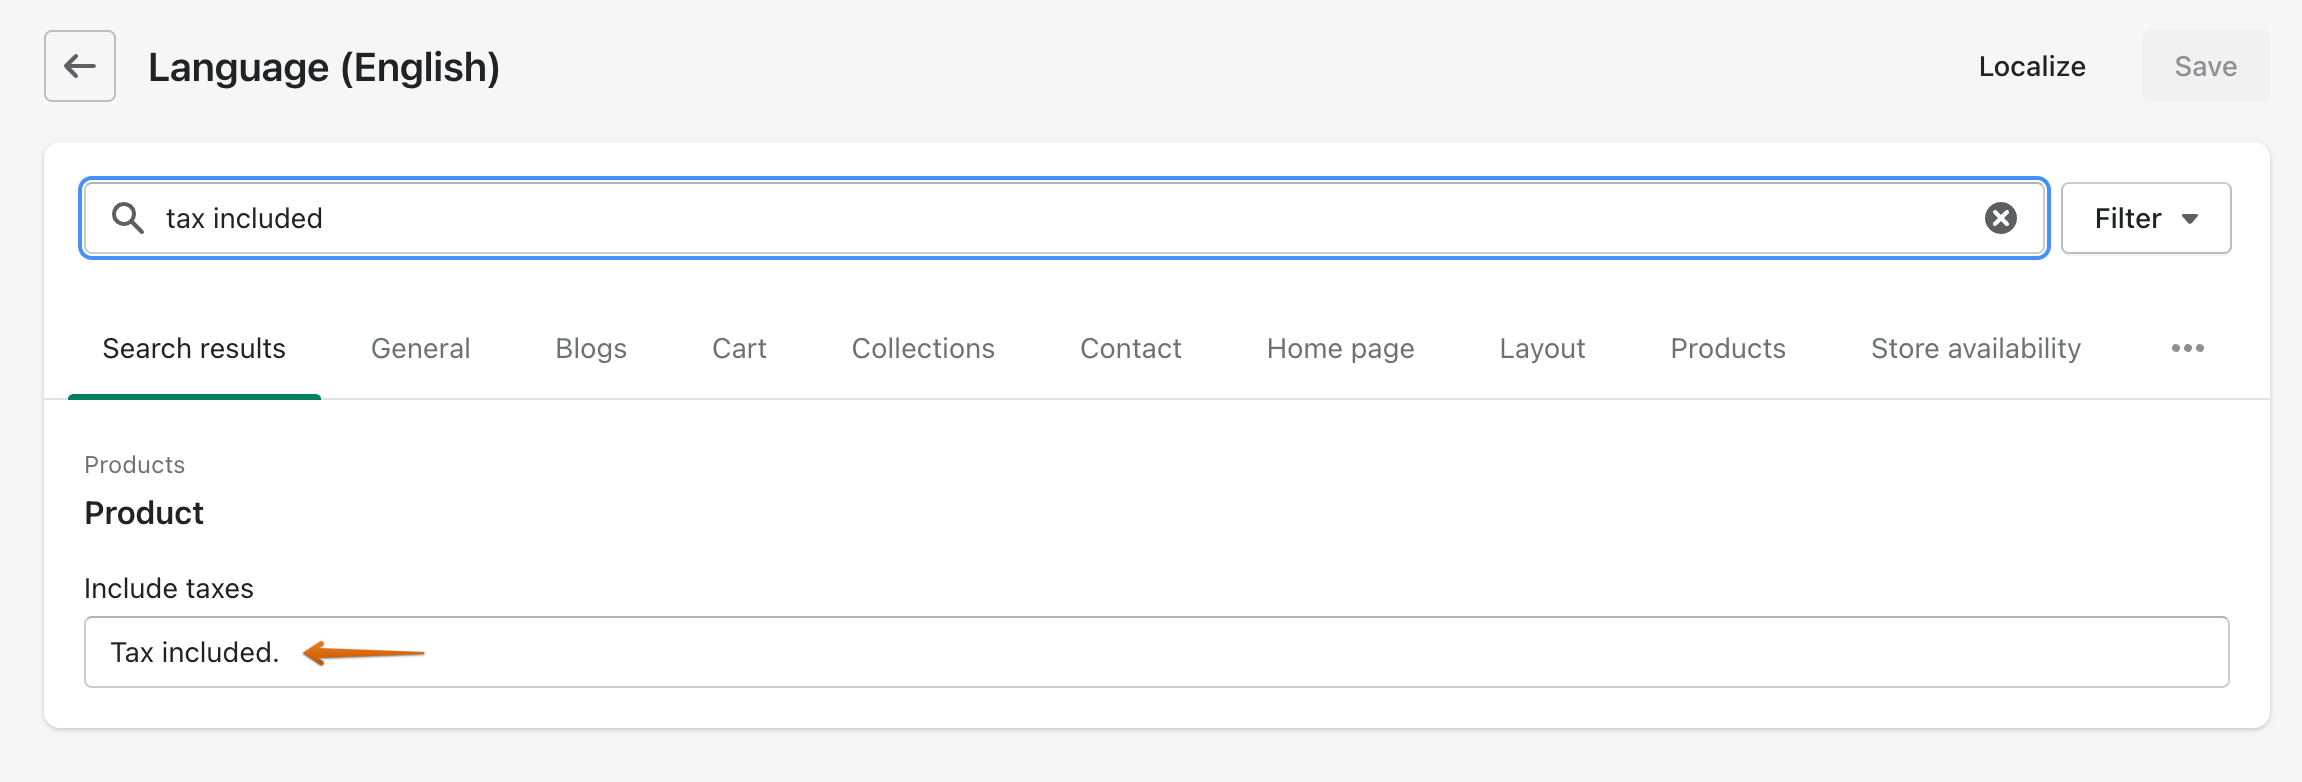
Task: Open the General tab
Action: [x=420, y=348]
